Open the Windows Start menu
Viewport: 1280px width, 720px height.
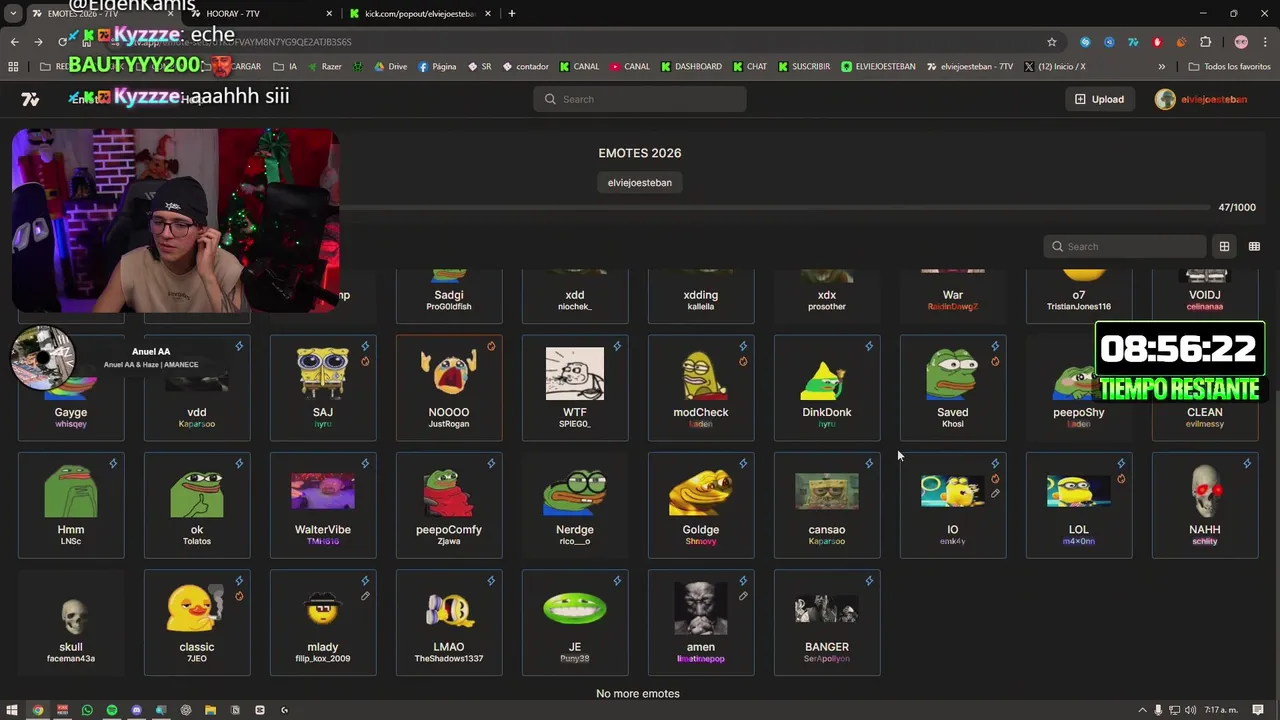tap(13, 710)
